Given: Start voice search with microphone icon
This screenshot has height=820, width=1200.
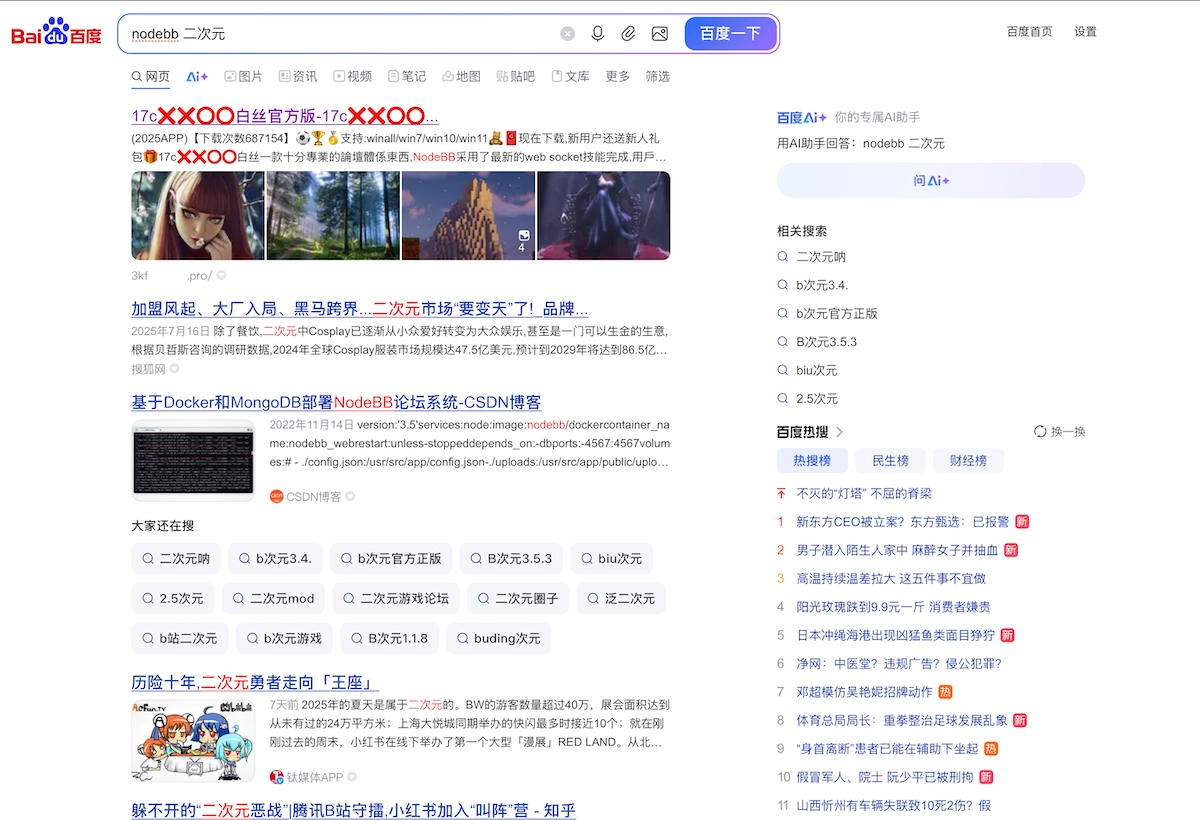Looking at the screenshot, I should click(x=598, y=34).
